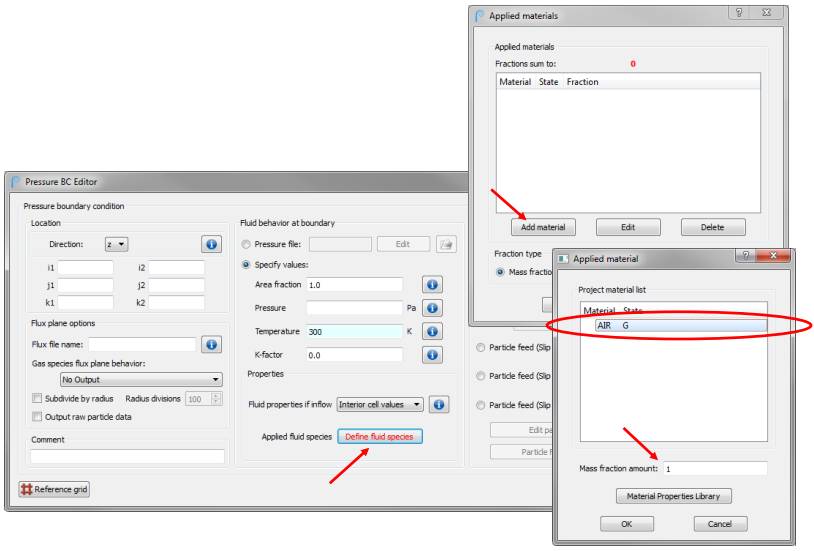Open the Direction dropdown
The width and height of the screenshot is (814, 551).
[116, 244]
